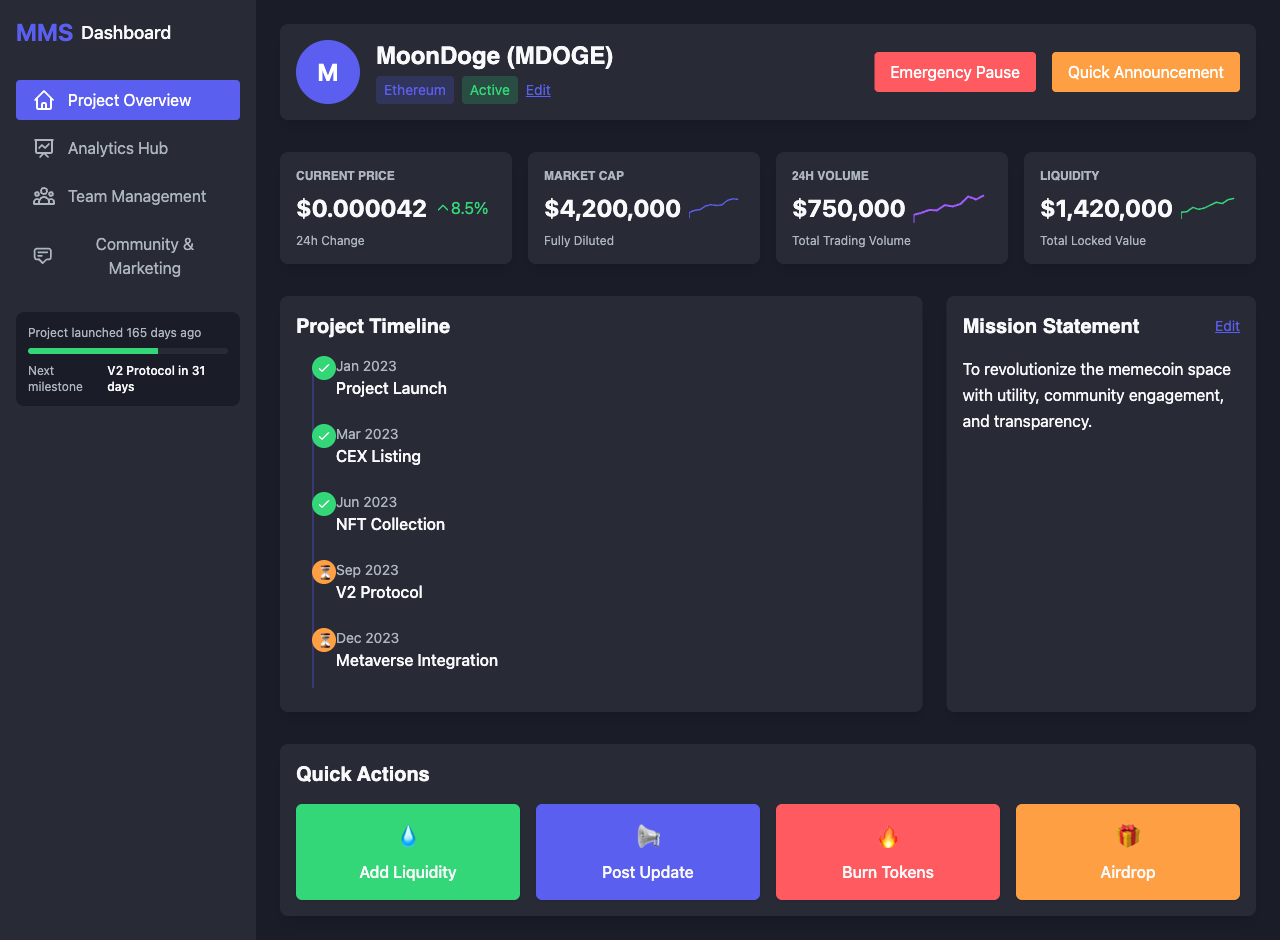Click the Team Management people icon
Image resolution: width=1280 pixels, height=940 pixels.
(x=43, y=196)
